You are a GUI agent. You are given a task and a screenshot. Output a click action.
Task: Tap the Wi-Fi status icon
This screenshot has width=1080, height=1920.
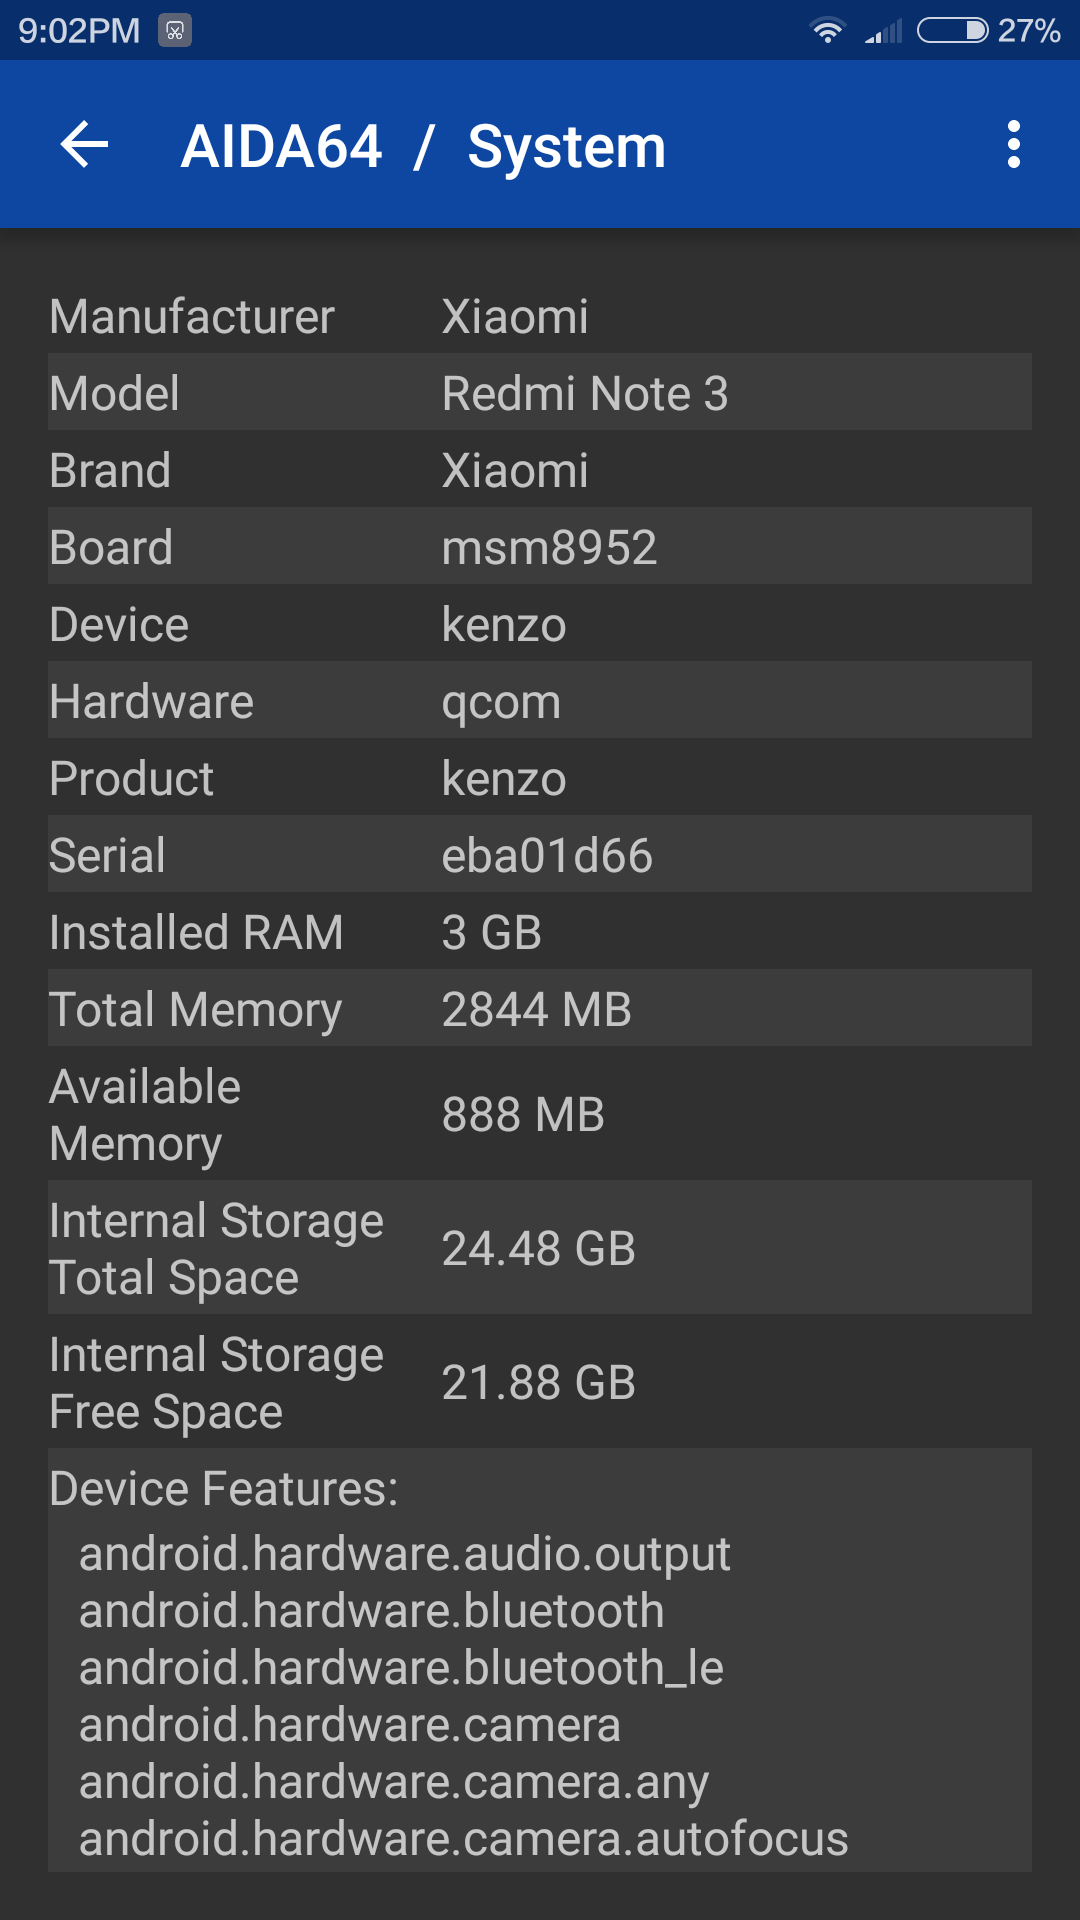pyautogui.click(x=828, y=31)
